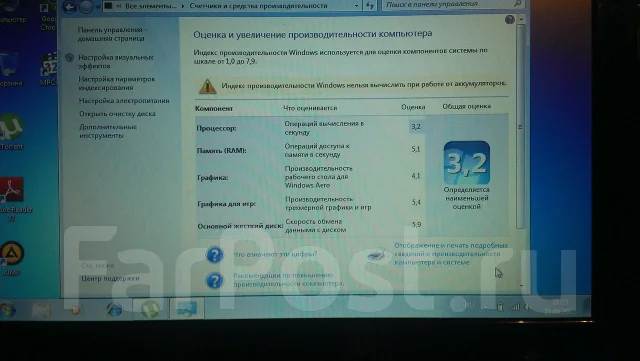
Task: Click the scrollbar up arrow
Action: [x=521, y=19]
